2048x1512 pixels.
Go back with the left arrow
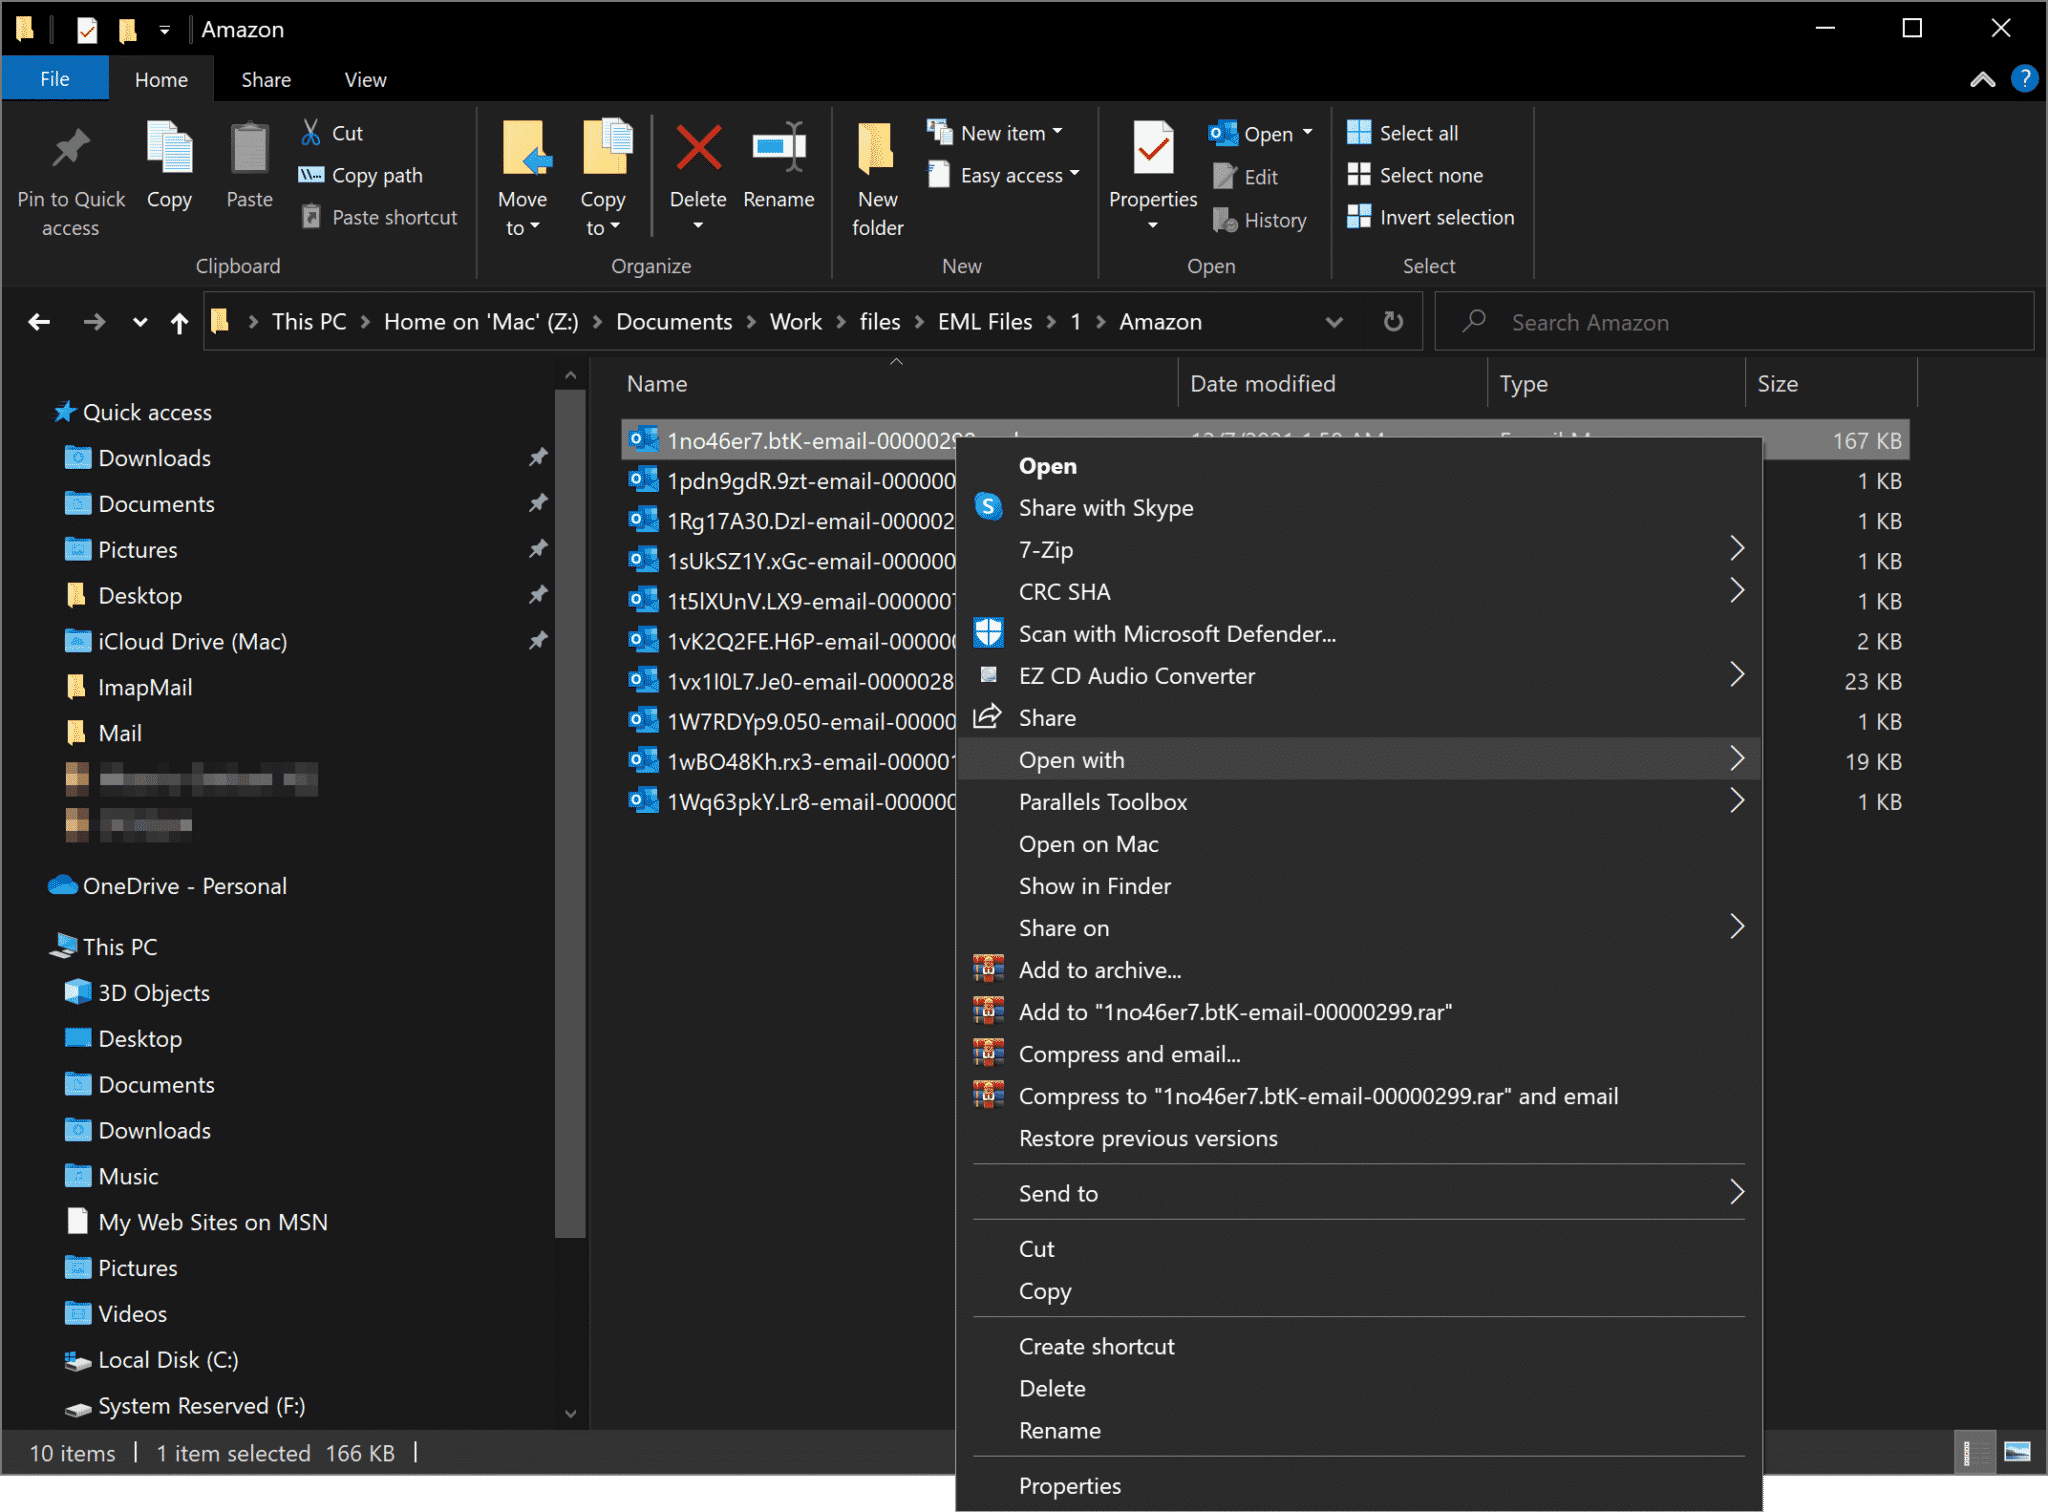point(39,322)
